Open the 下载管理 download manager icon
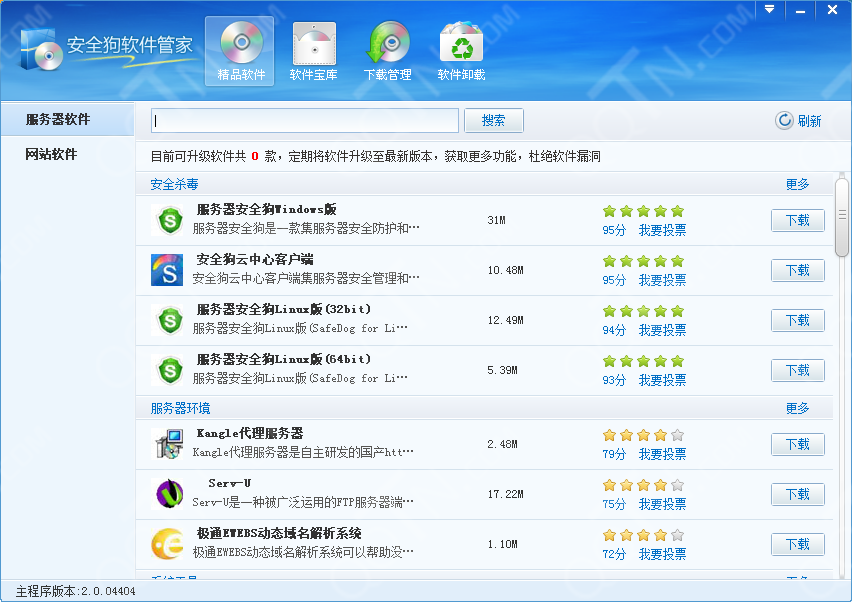The image size is (852, 602). [x=387, y=43]
